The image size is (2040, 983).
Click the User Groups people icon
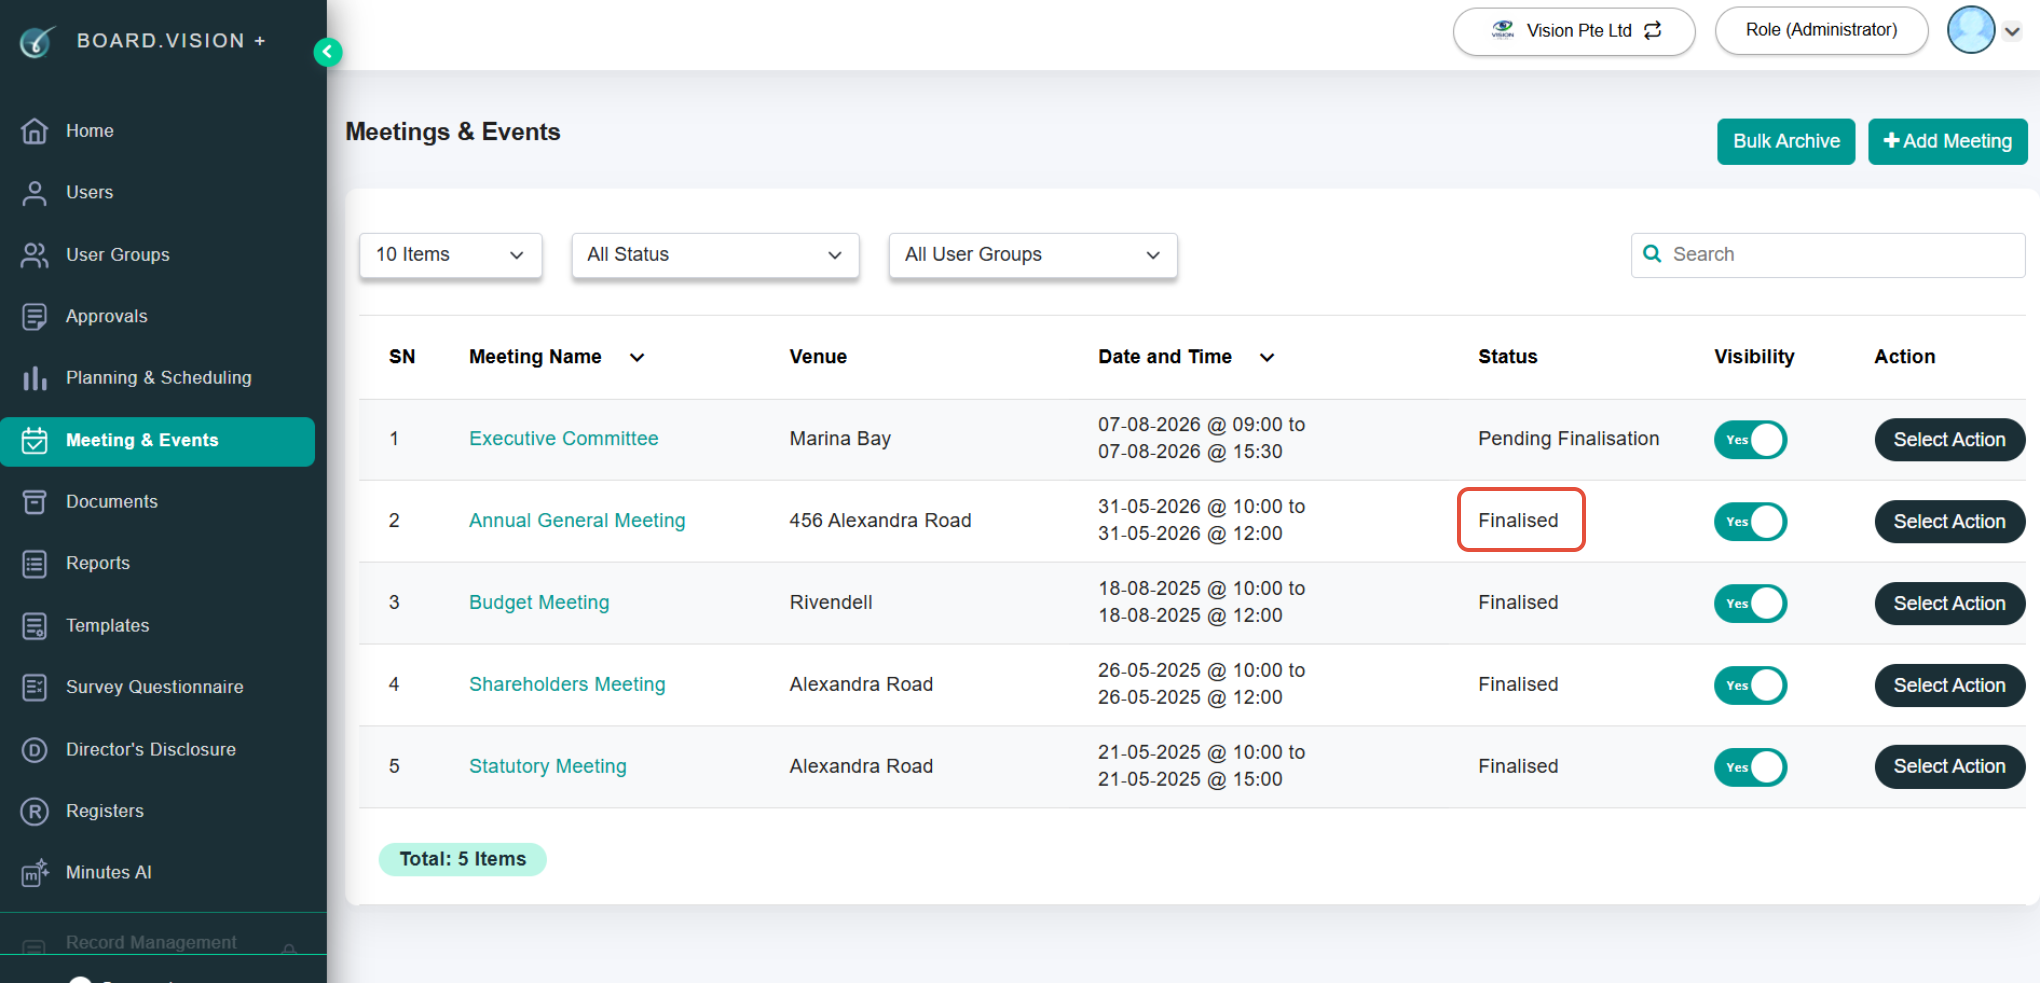click(x=35, y=255)
